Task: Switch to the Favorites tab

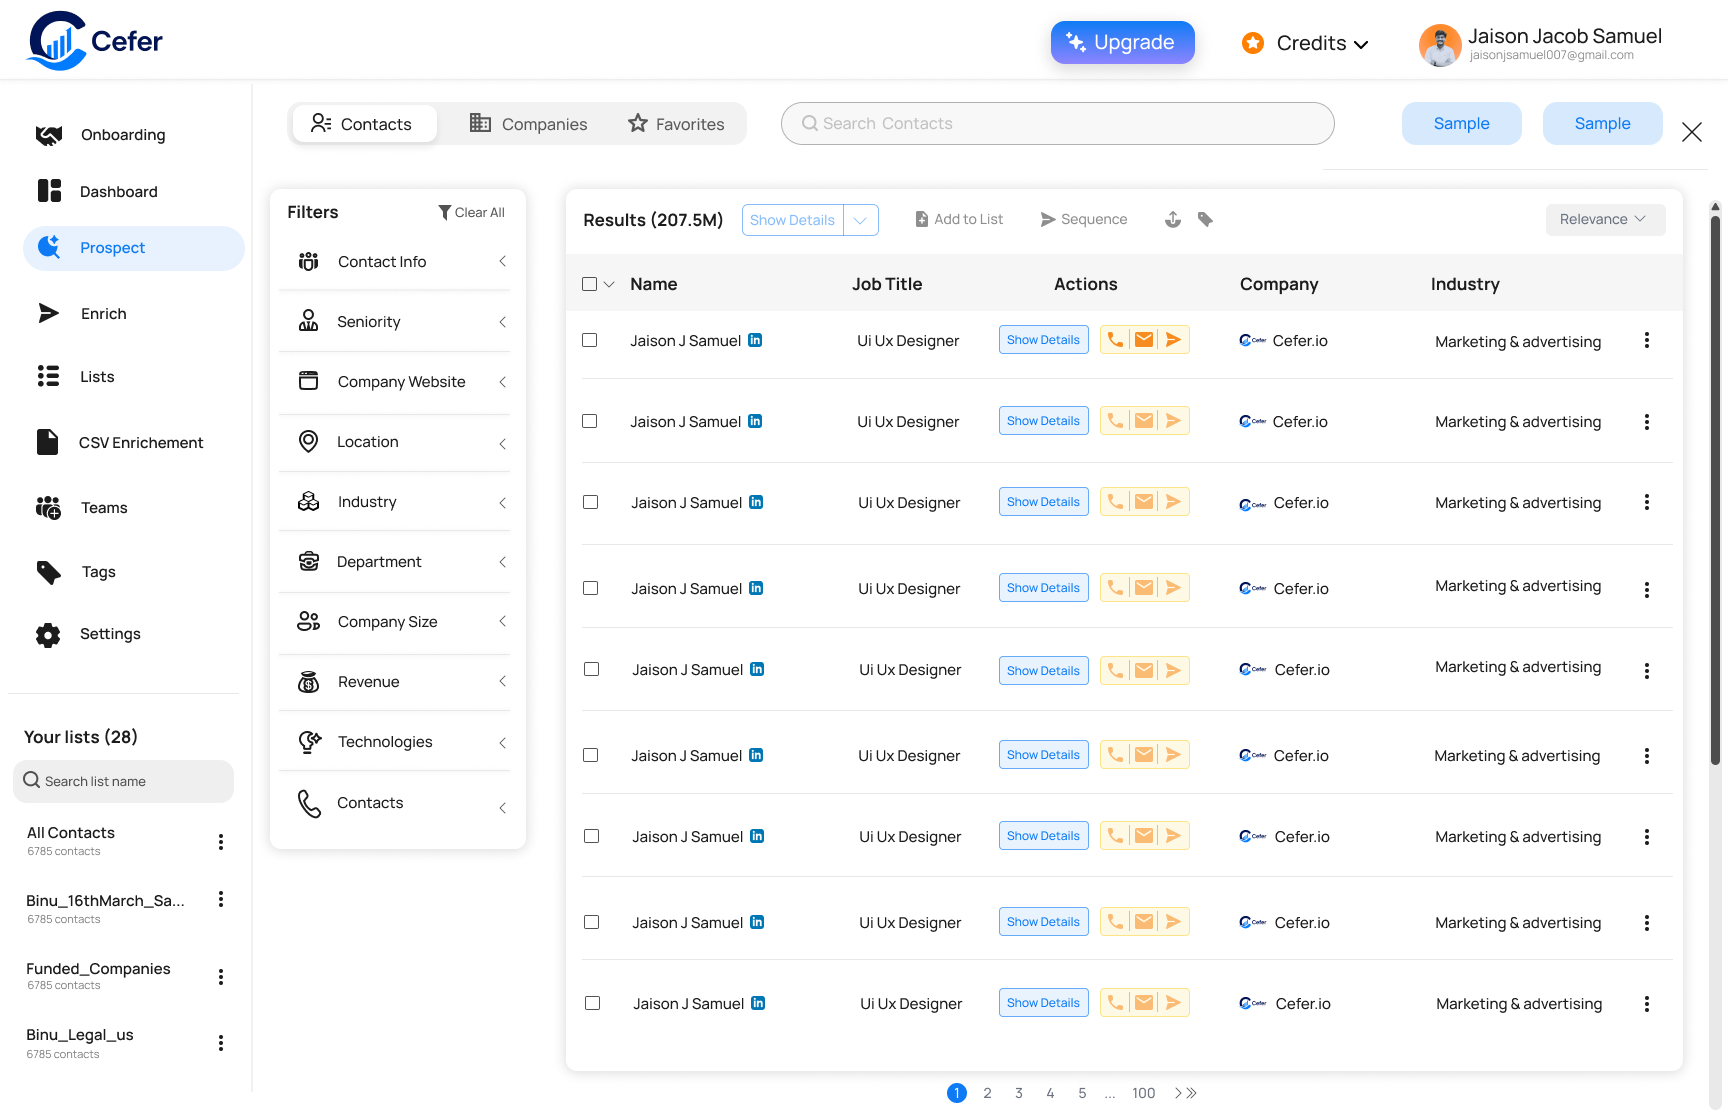Action: (x=676, y=124)
